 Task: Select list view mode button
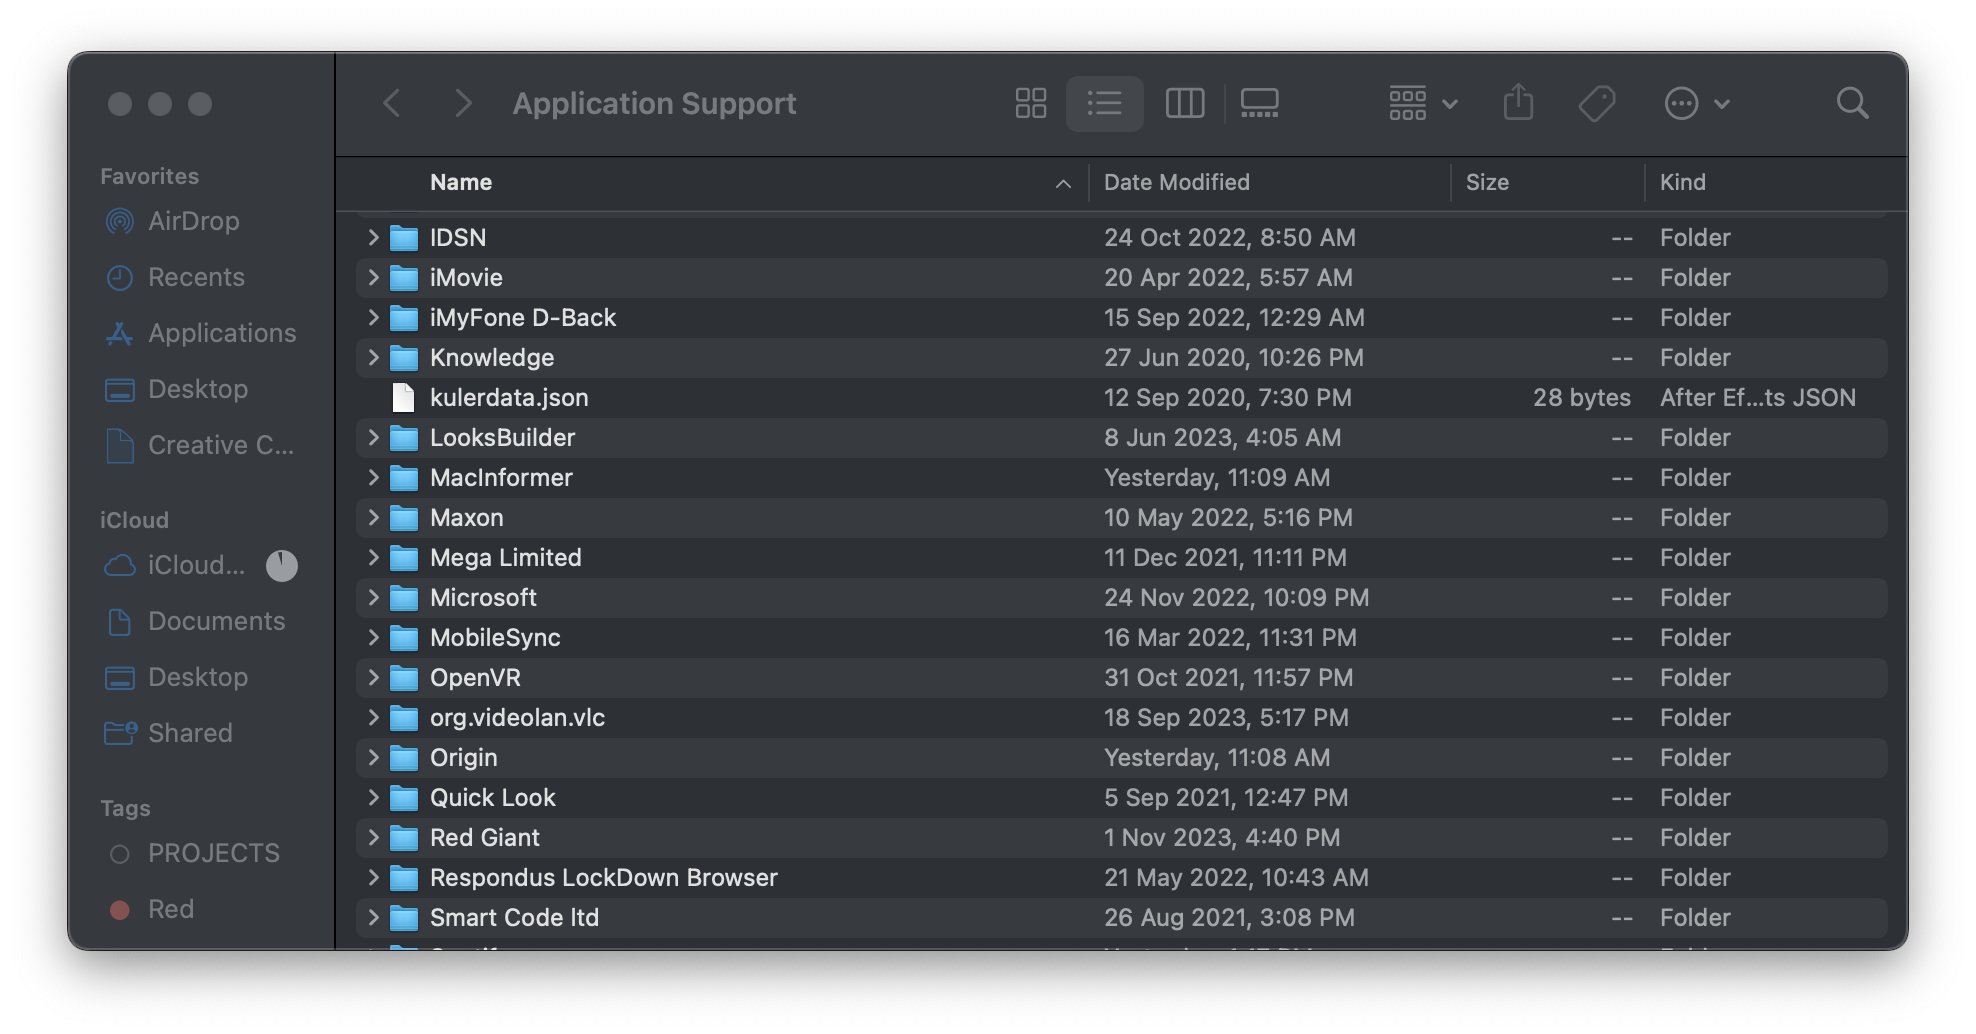[1105, 103]
